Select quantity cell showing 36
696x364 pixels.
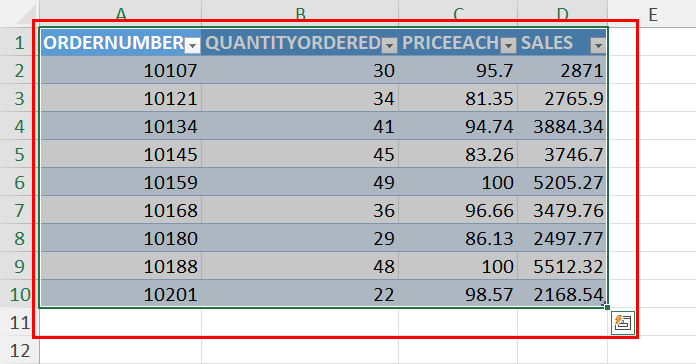(x=300, y=210)
